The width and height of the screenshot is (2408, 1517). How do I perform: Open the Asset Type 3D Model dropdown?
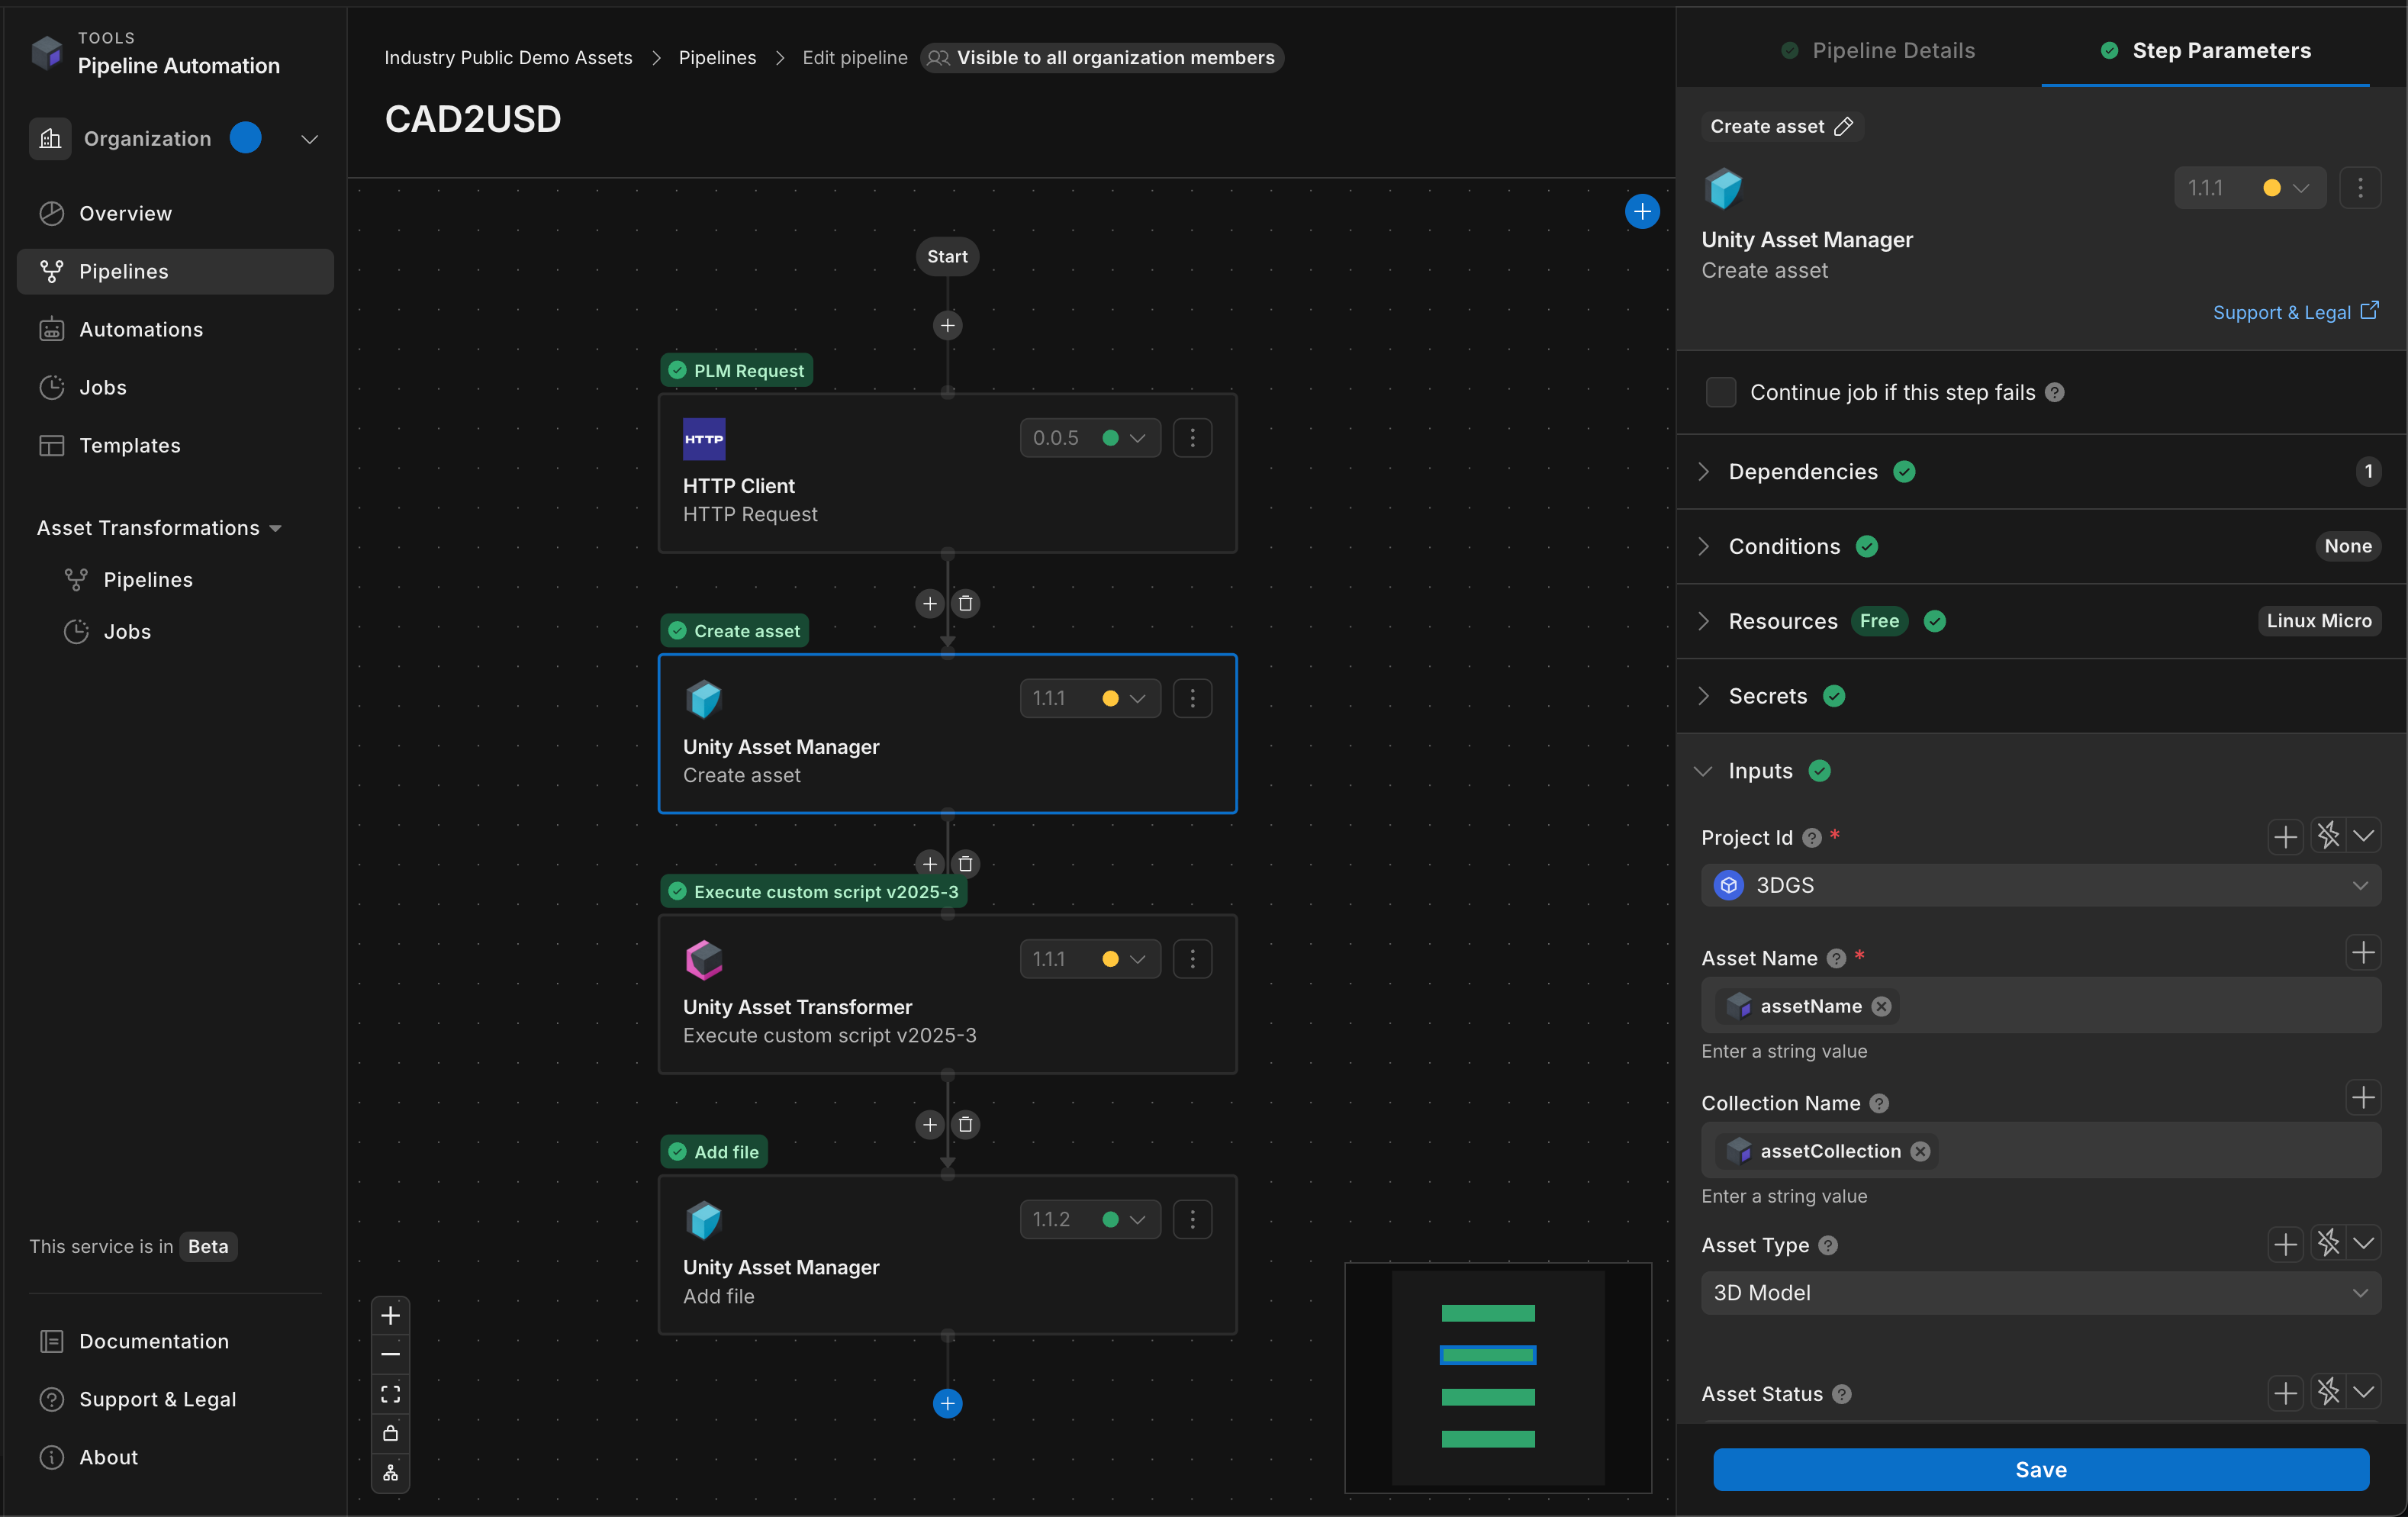click(2040, 1293)
